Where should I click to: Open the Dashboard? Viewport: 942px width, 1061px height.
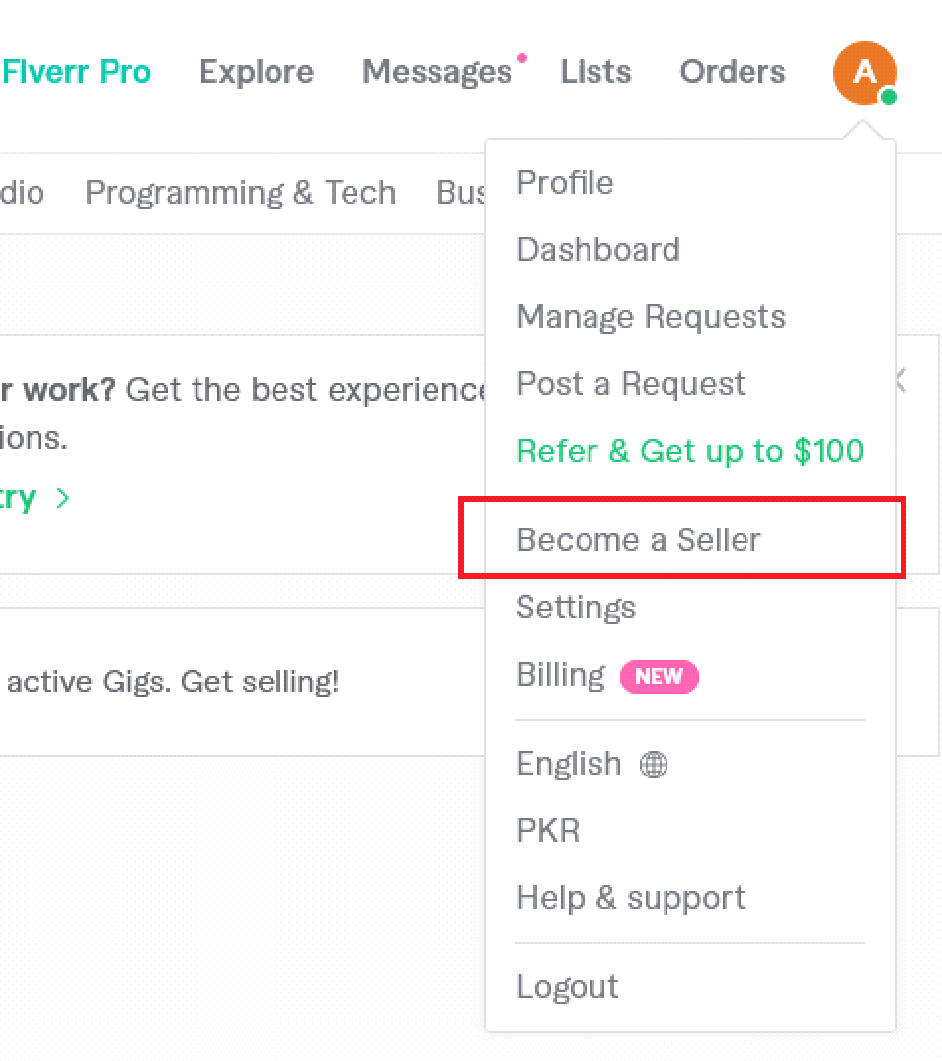(x=597, y=250)
